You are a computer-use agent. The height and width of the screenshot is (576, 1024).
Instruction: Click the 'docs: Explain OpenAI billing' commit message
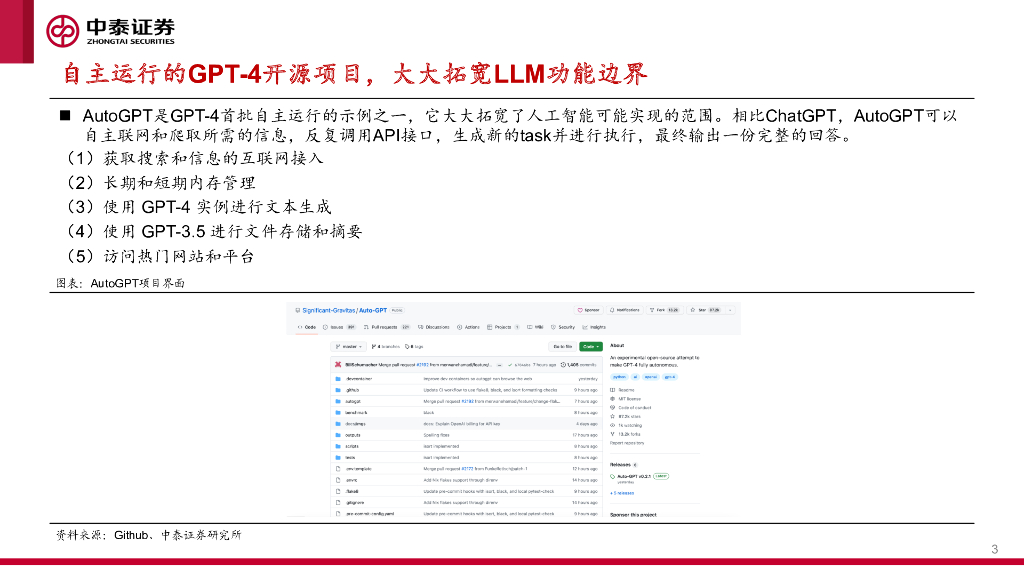pyautogui.click(x=462, y=424)
